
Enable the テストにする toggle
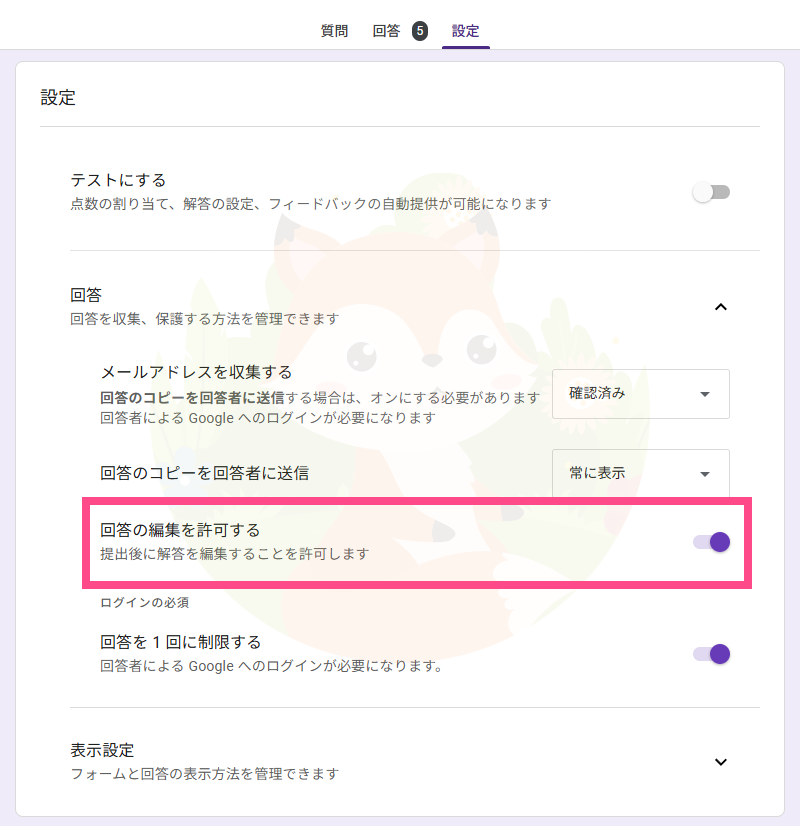(711, 191)
